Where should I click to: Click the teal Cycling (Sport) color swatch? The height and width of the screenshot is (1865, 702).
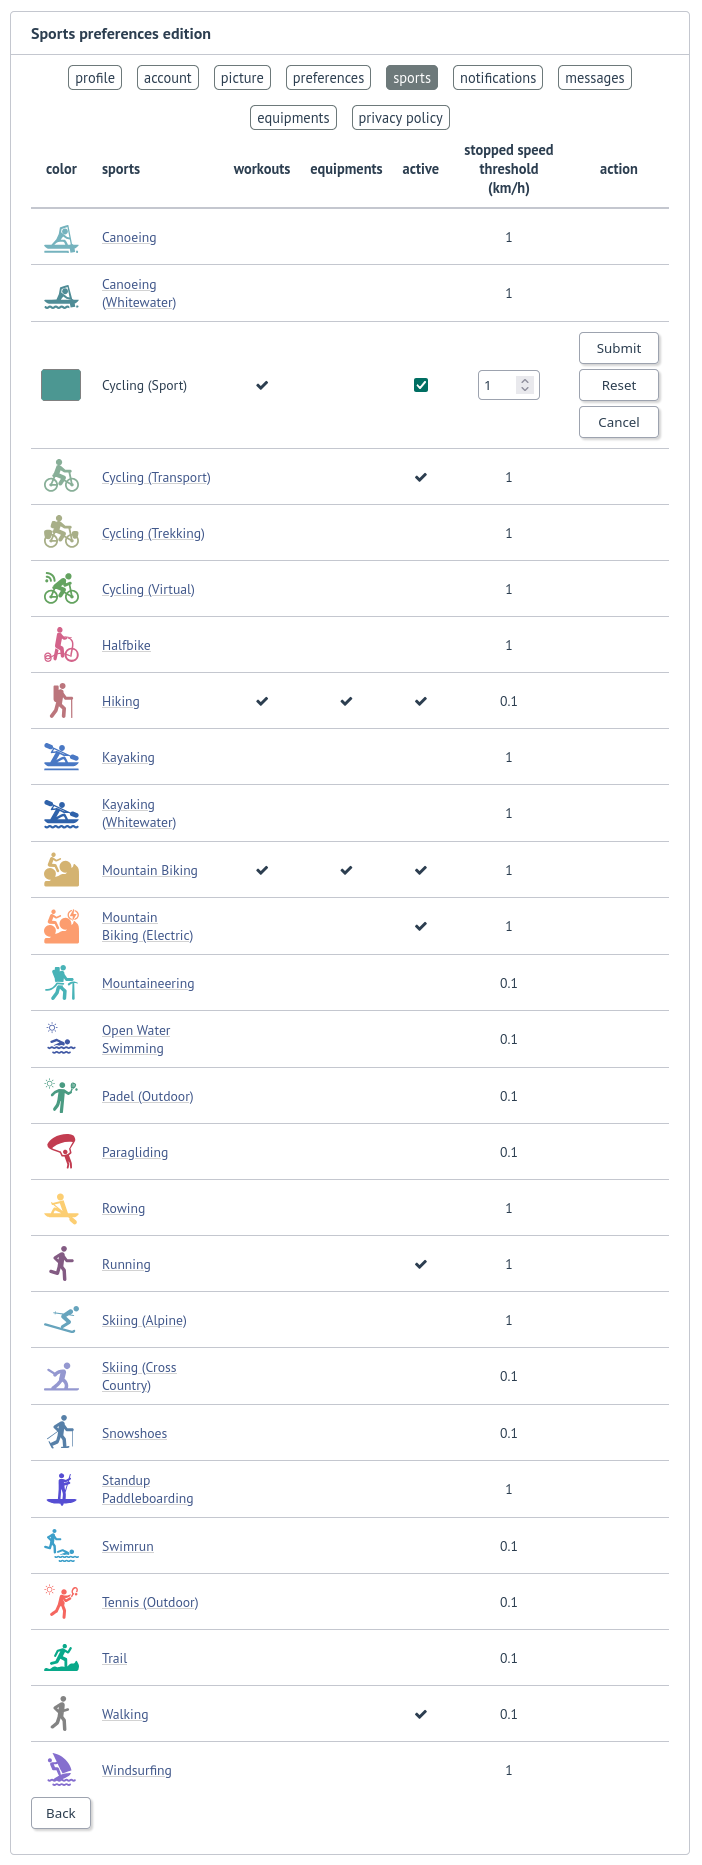[x=60, y=384]
